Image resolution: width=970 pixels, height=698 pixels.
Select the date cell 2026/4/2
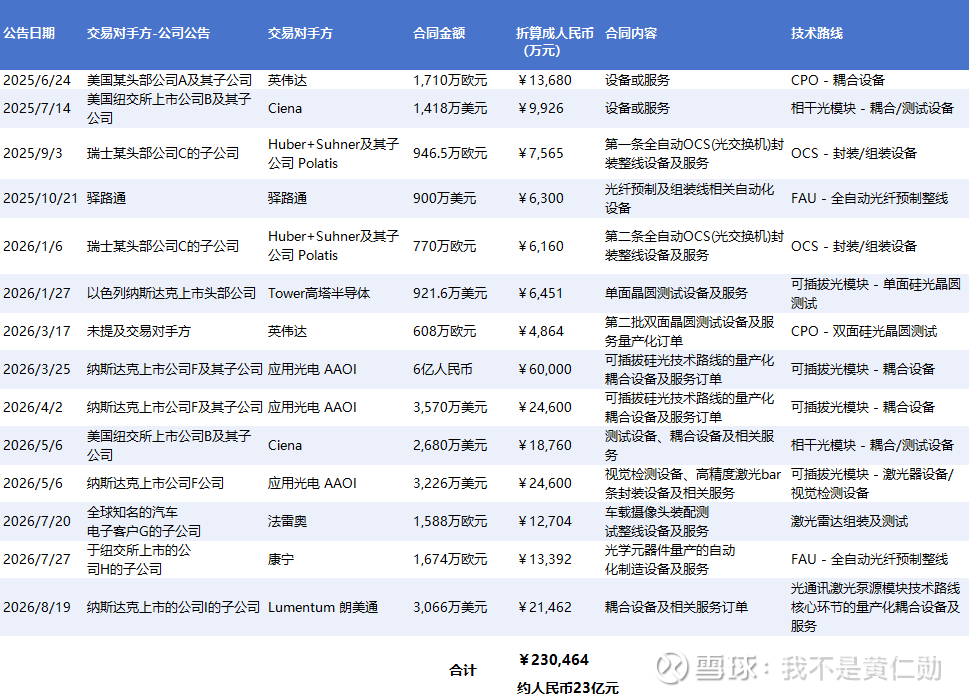pos(33,408)
